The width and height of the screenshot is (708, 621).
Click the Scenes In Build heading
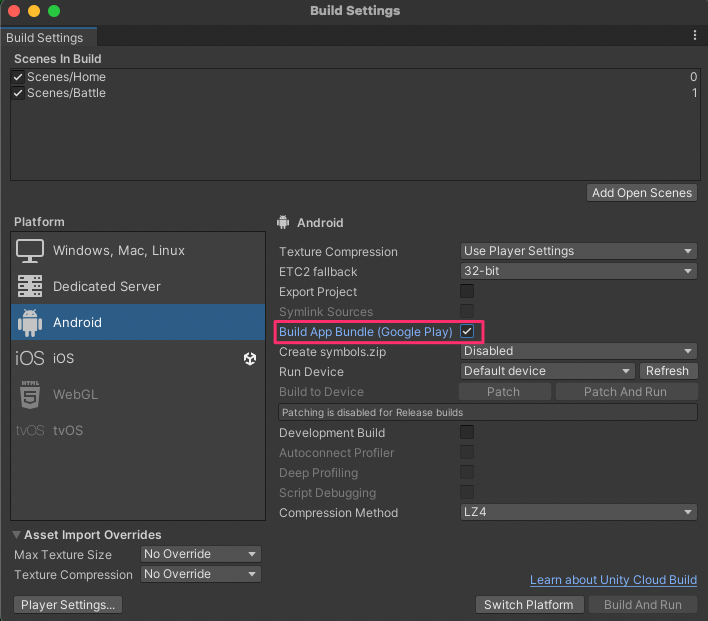point(58,59)
